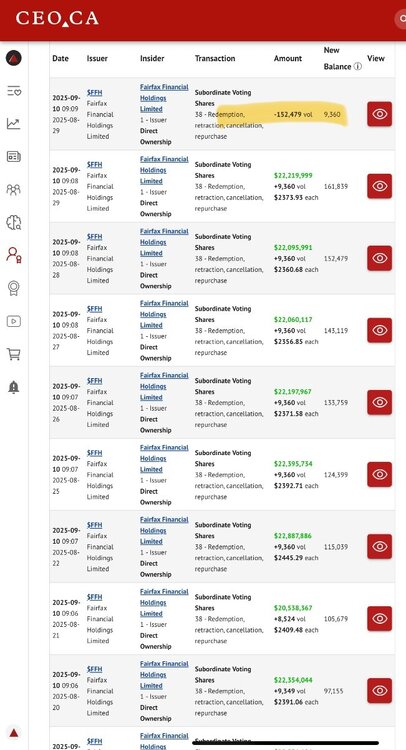Open the CEO.CA home logo
Screen dimensions: 406x750
point(57,19)
